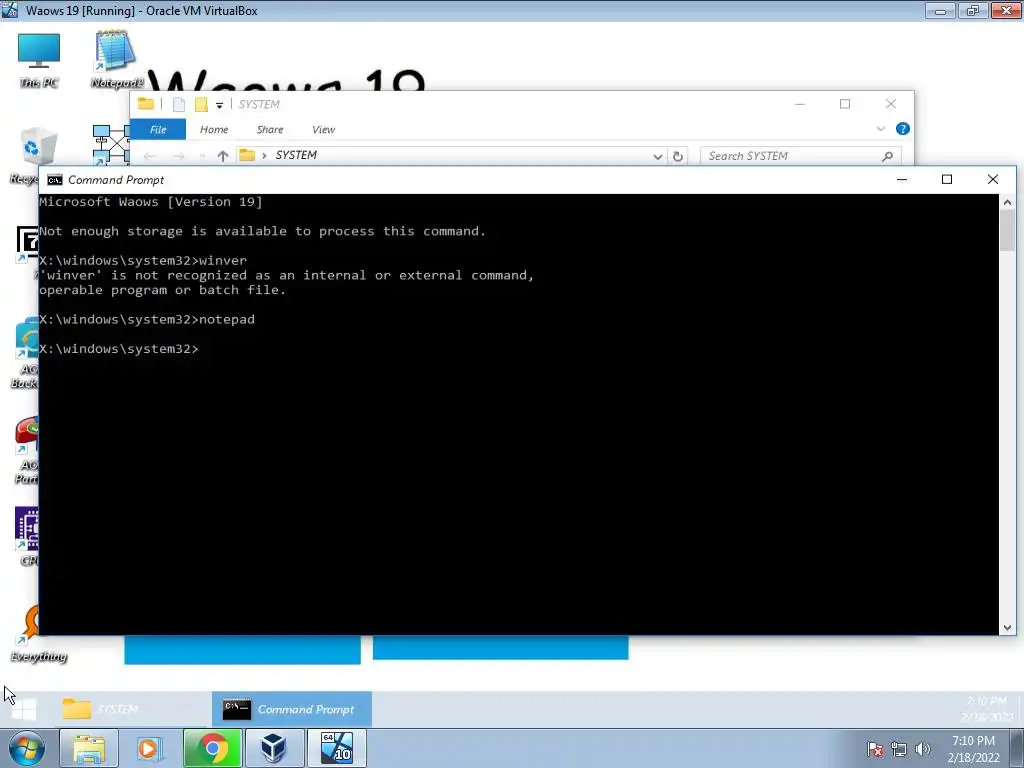Expand the explorer ribbon with the chevron
Screen dimensions: 1024x768
click(x=880, y=129)
